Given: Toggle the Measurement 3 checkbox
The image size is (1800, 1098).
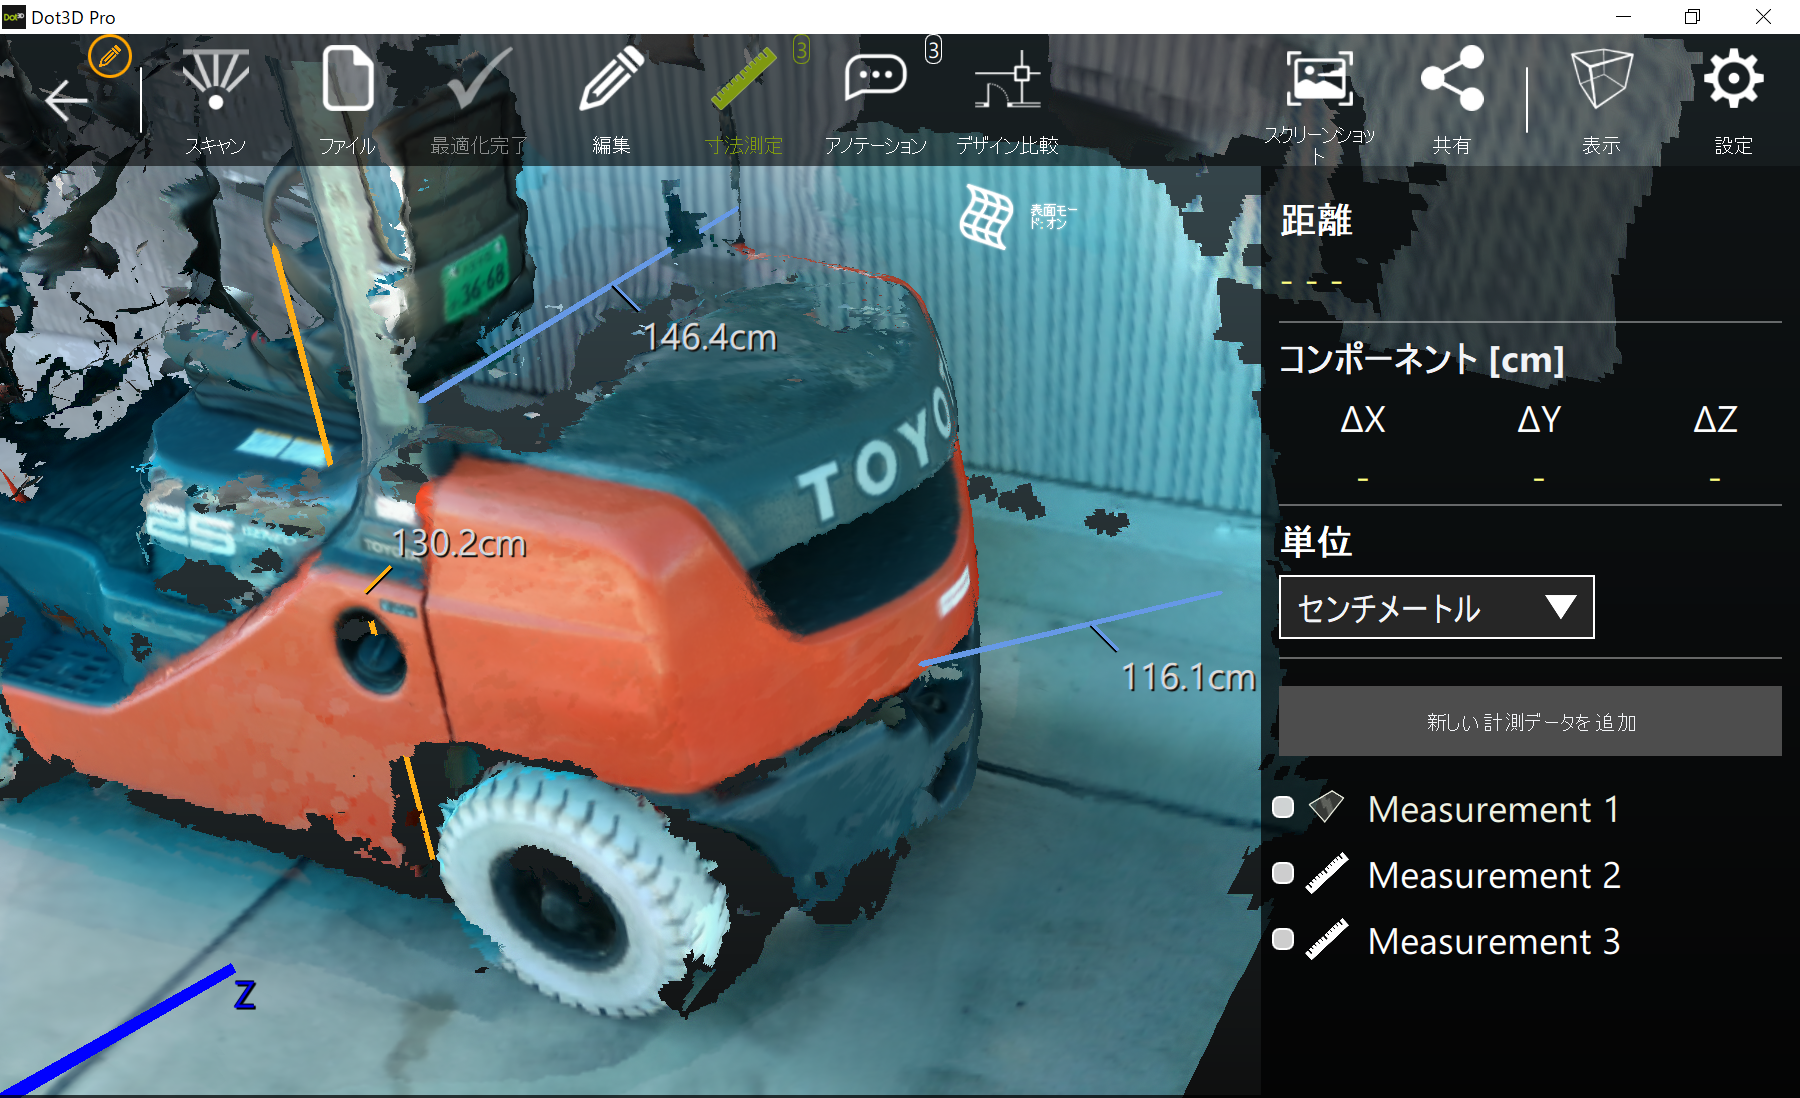Looking at the screenshot, I should [1283, 939].
